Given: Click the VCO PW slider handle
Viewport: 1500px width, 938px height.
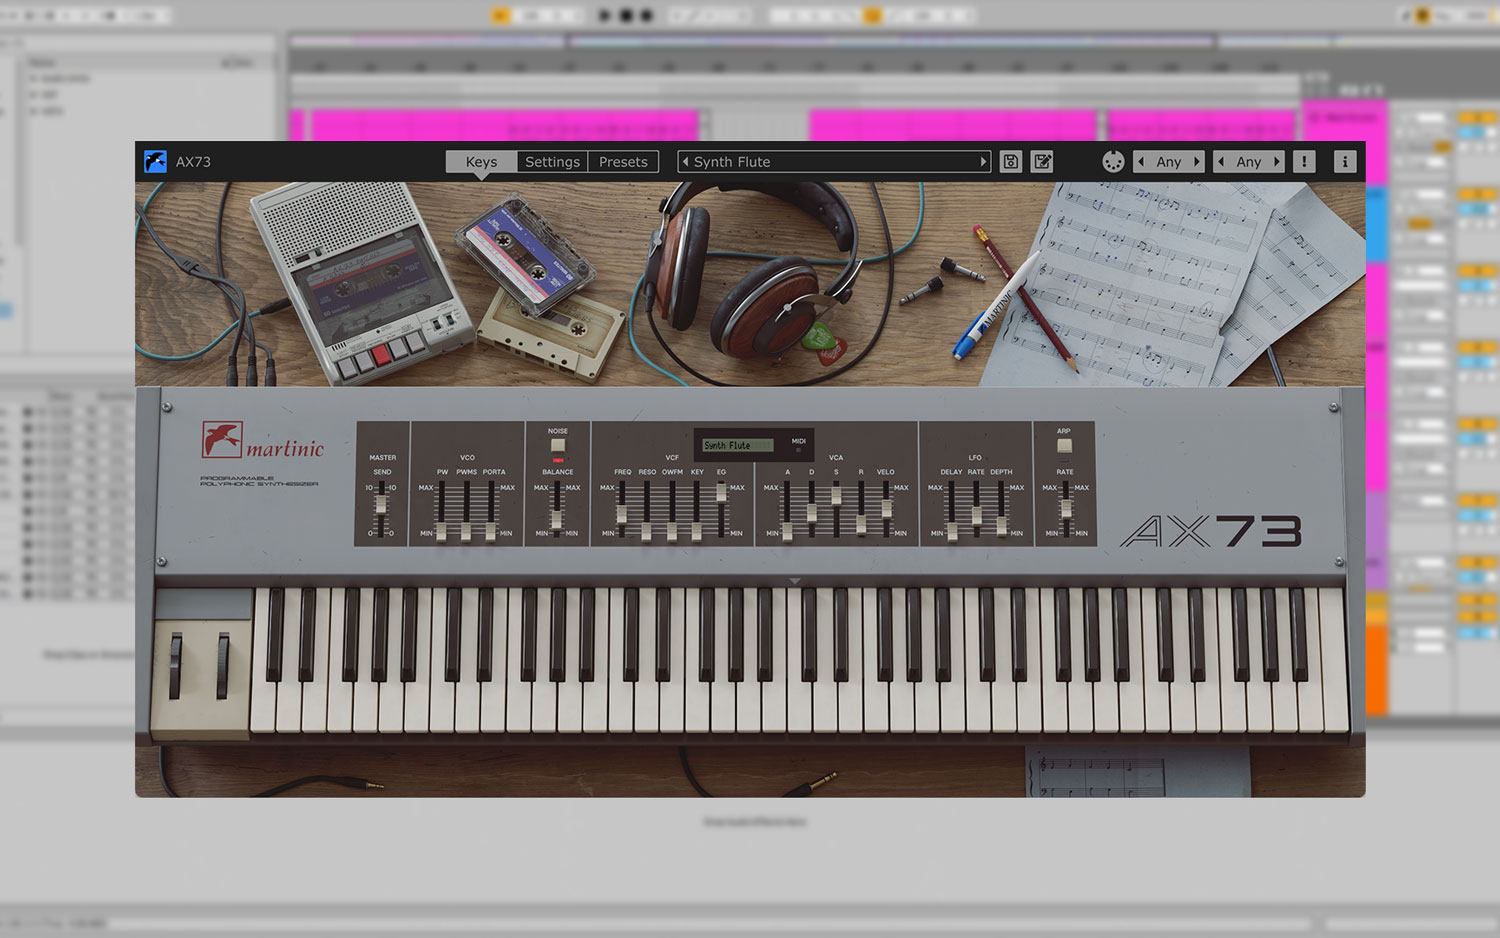Looking at the screenshot, I should pos(441,531).
